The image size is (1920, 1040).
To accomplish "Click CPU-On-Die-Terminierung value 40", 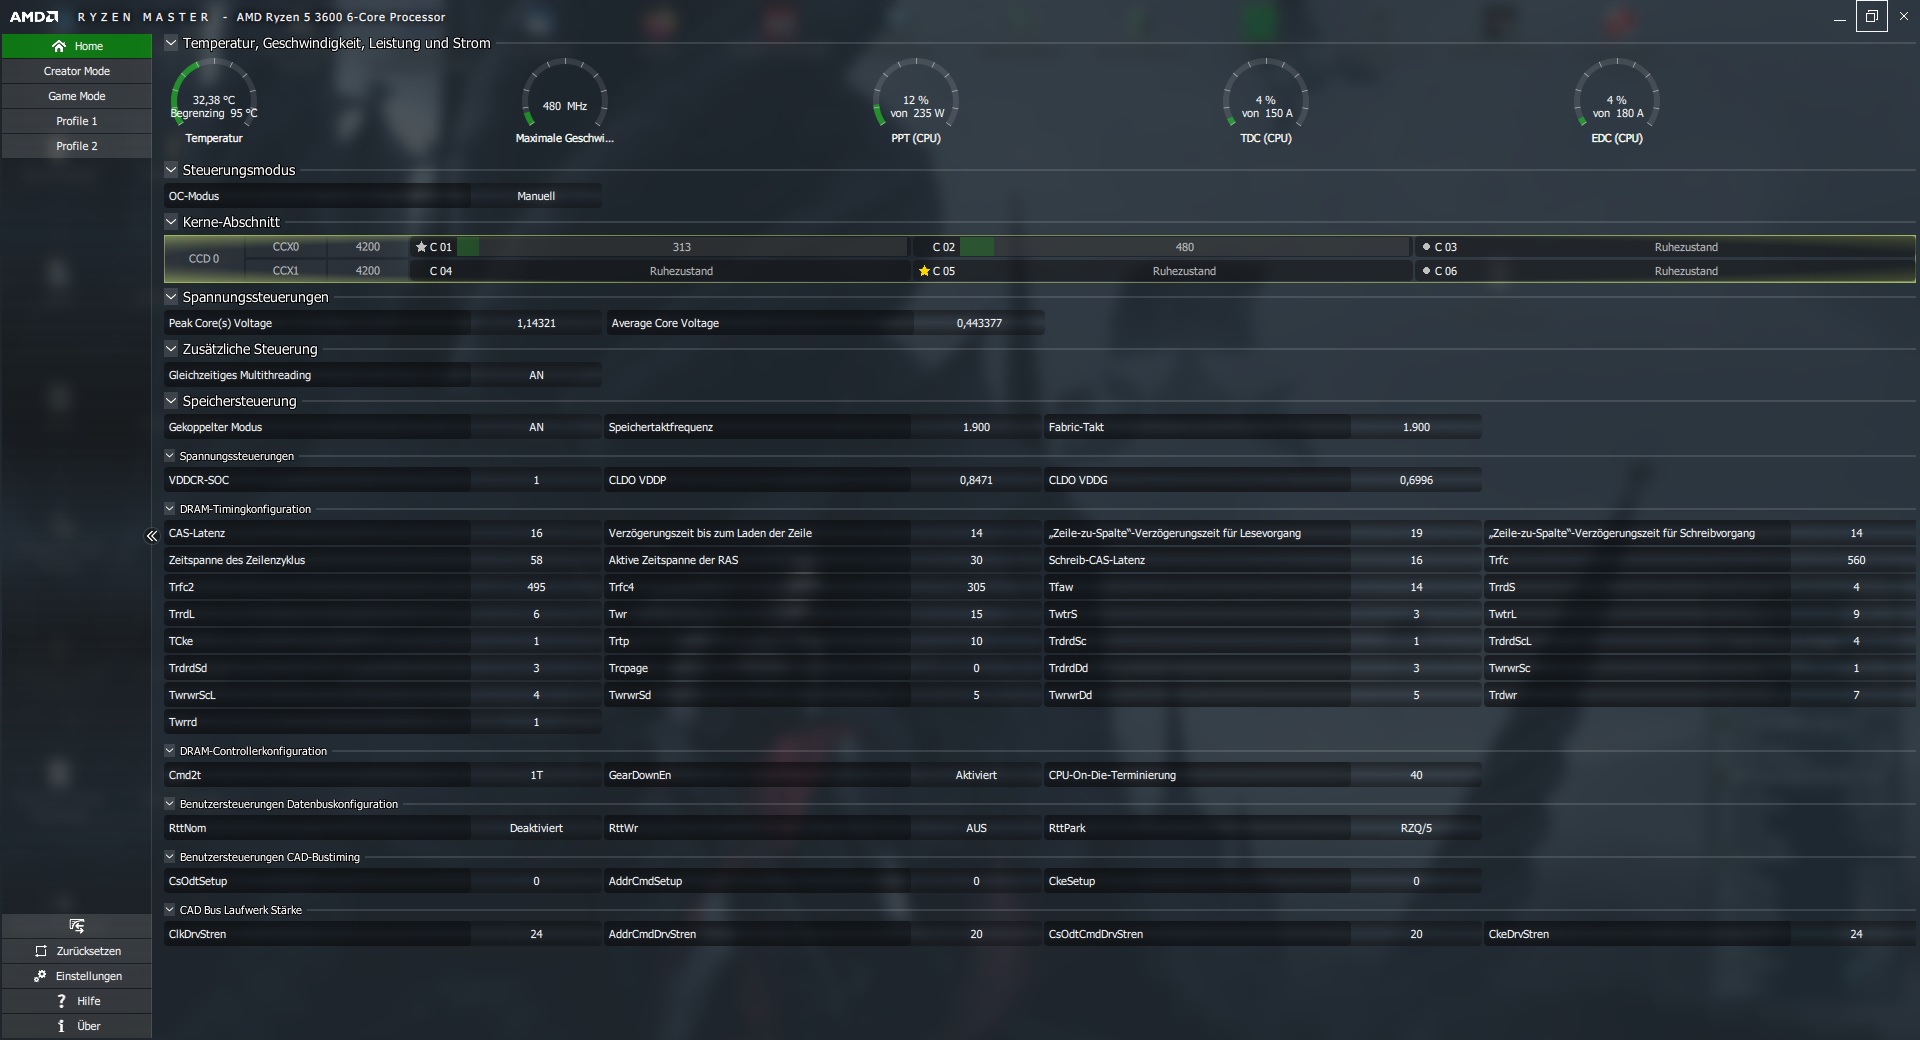I will pos(1416,775).
